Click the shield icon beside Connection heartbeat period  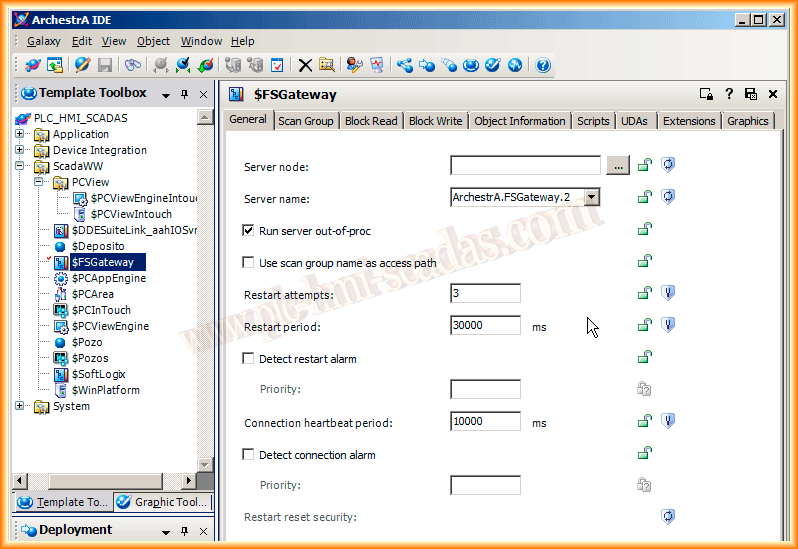tap(668, 421)
